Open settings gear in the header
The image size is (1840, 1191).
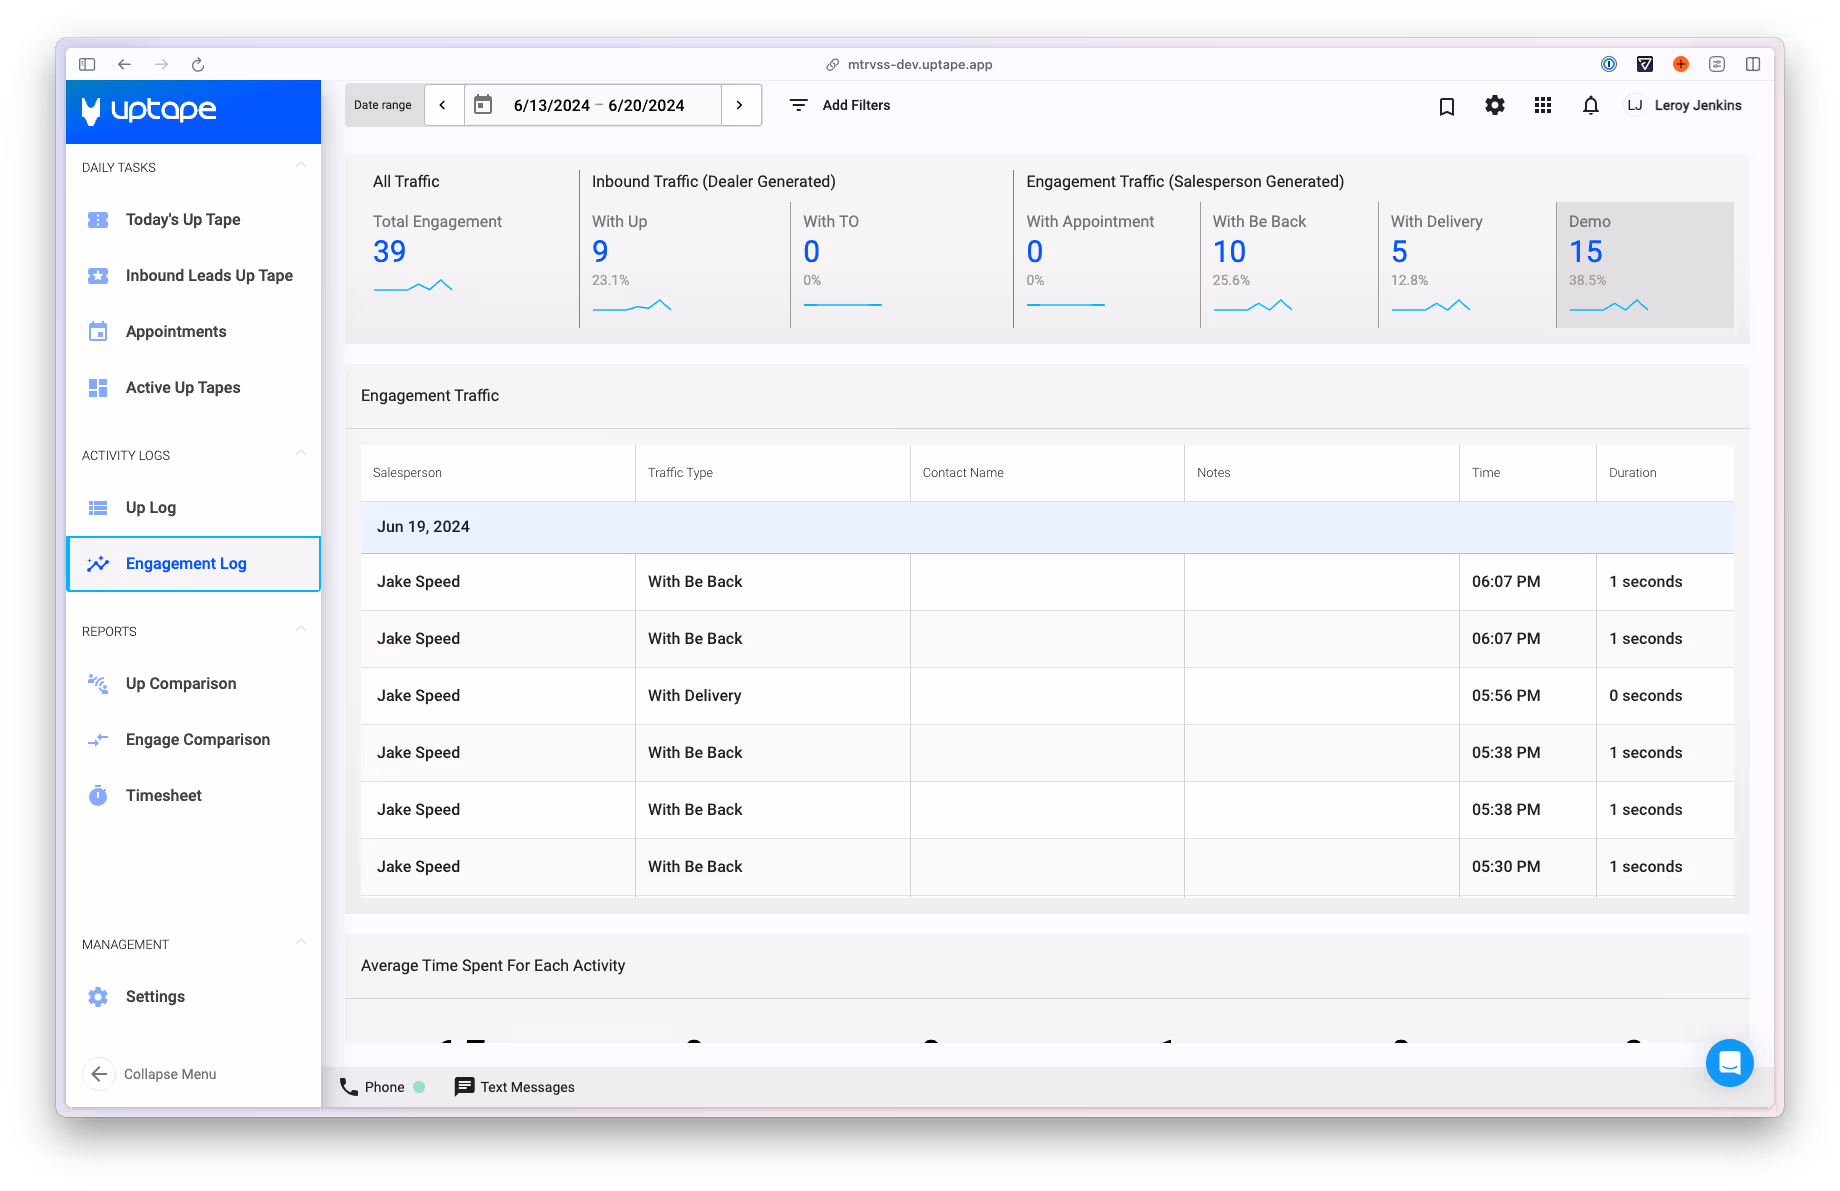(x=1494, y=106)
